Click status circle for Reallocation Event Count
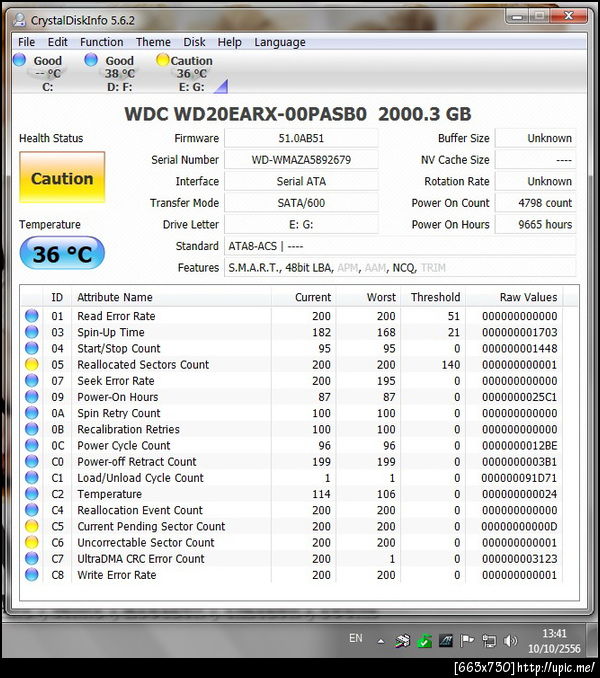600x678 pixels. [x=32, y=510]
